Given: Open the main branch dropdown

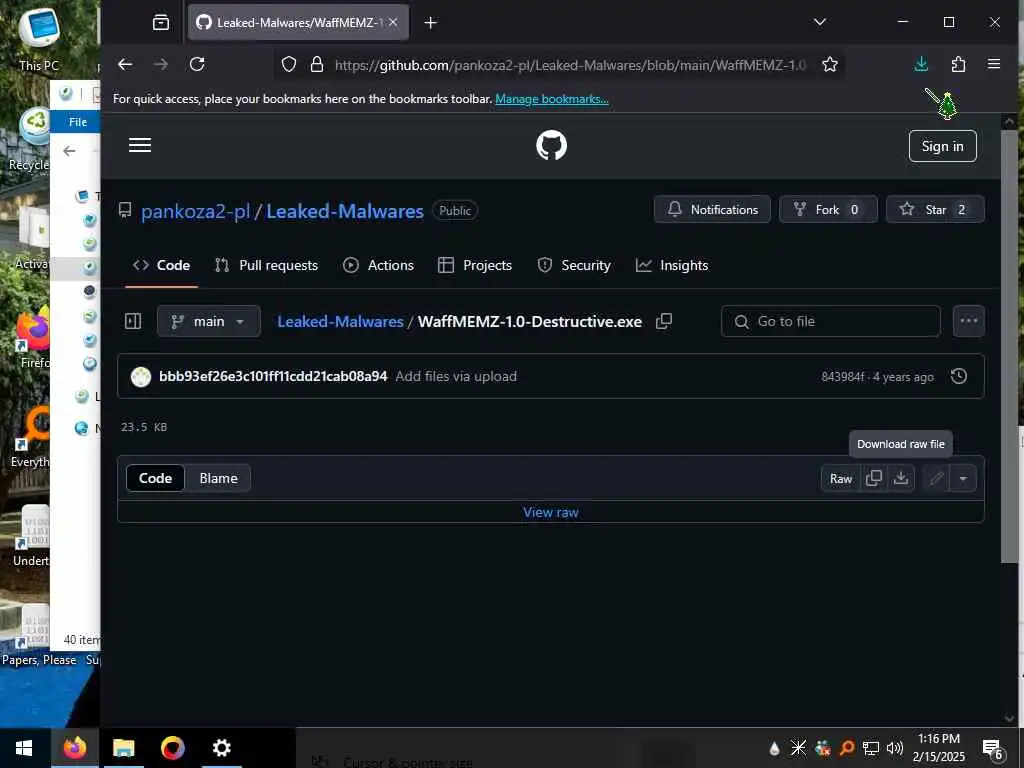Looking at the screenshot, I should [x=209, y=321].
